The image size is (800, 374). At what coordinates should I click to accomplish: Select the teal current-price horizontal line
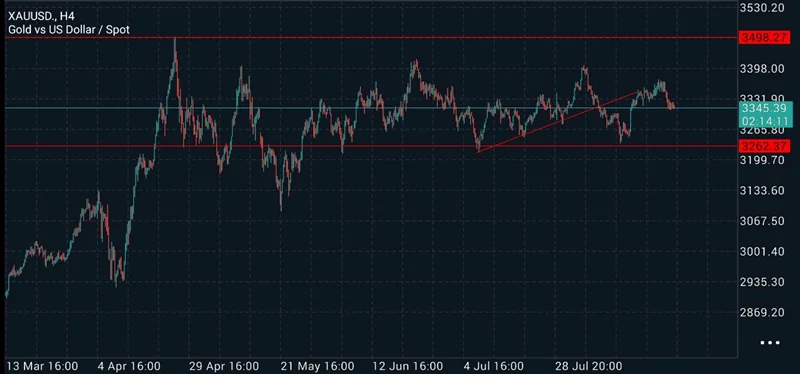tap(371, 108)
